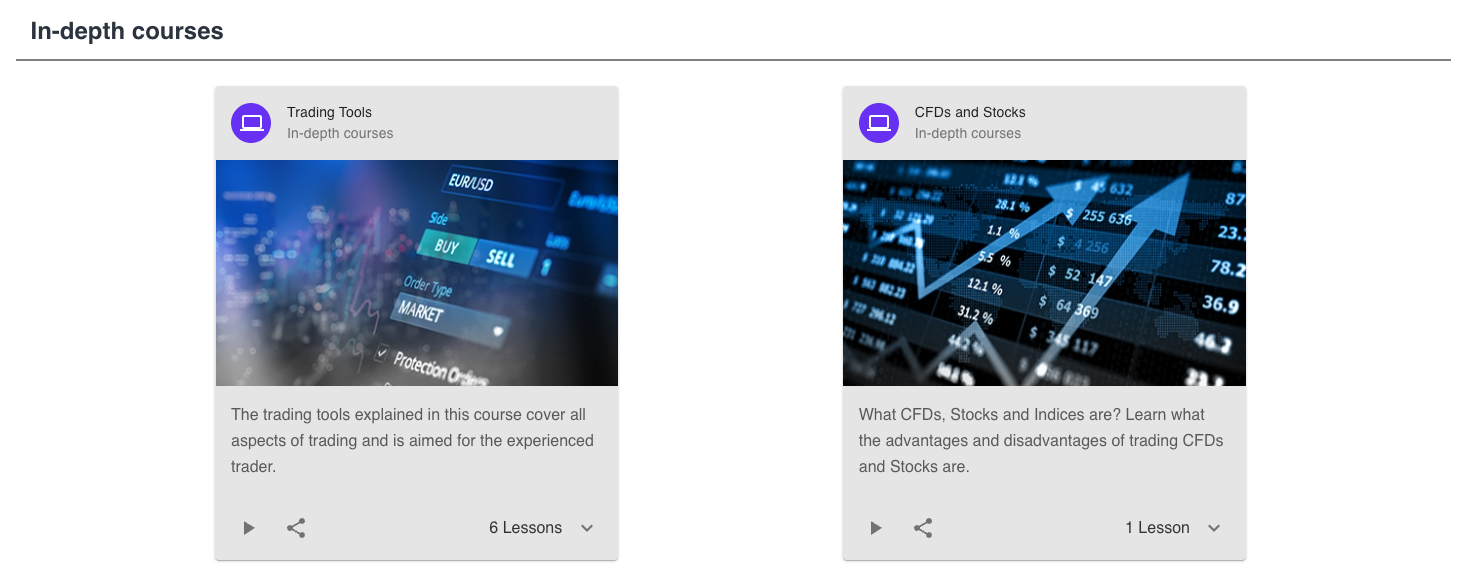
Task: Click the CFDs and Stocks laptop avatar icon
Action: tap(879, 123)
